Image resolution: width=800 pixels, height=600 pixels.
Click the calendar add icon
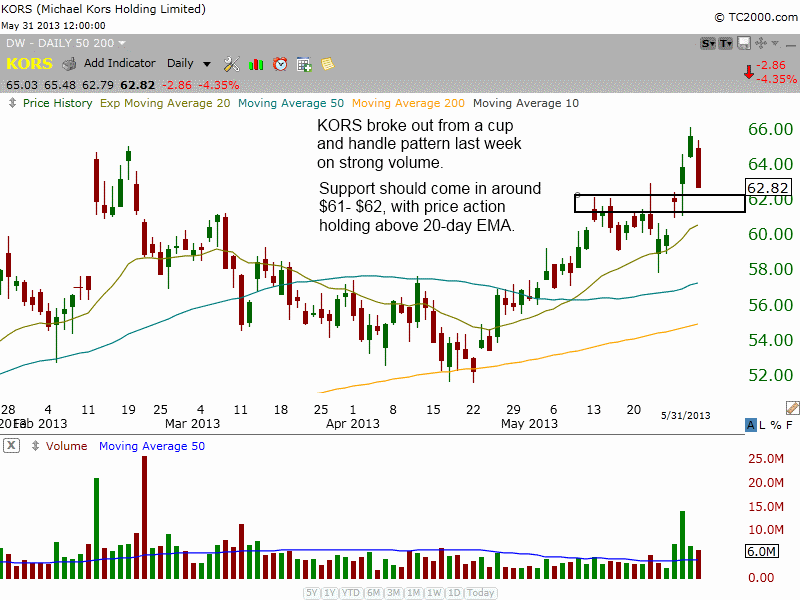(x=304, y=64)
